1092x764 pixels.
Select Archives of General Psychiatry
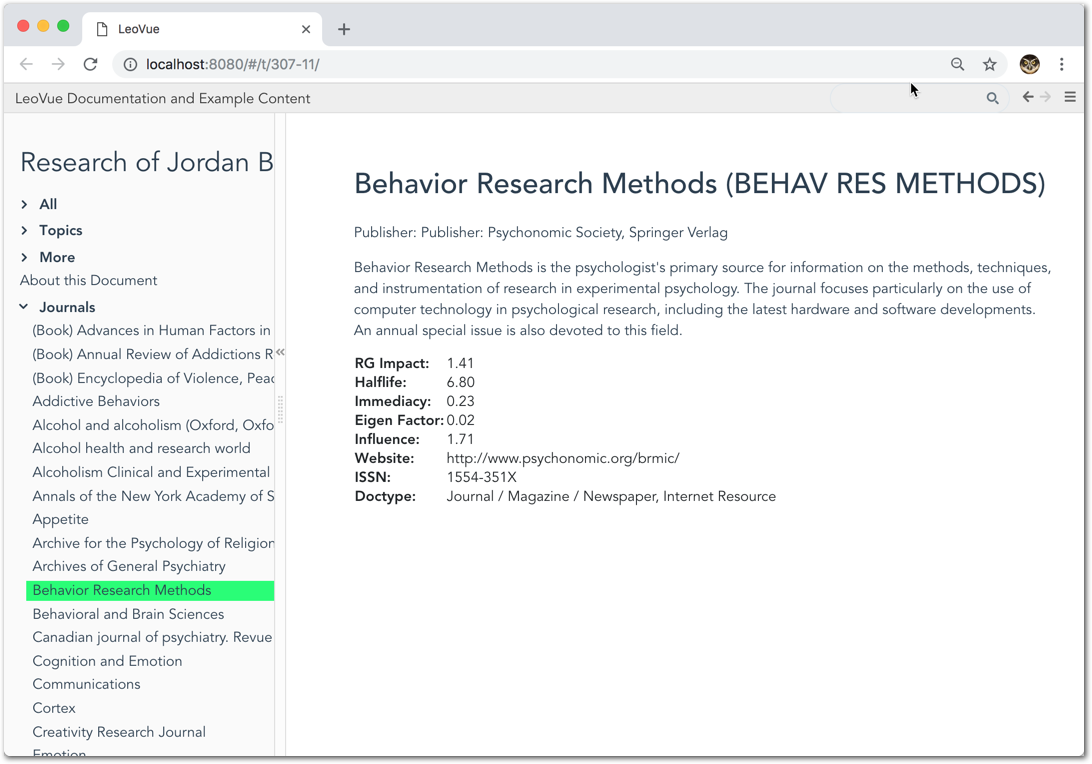tap(129, 566)
